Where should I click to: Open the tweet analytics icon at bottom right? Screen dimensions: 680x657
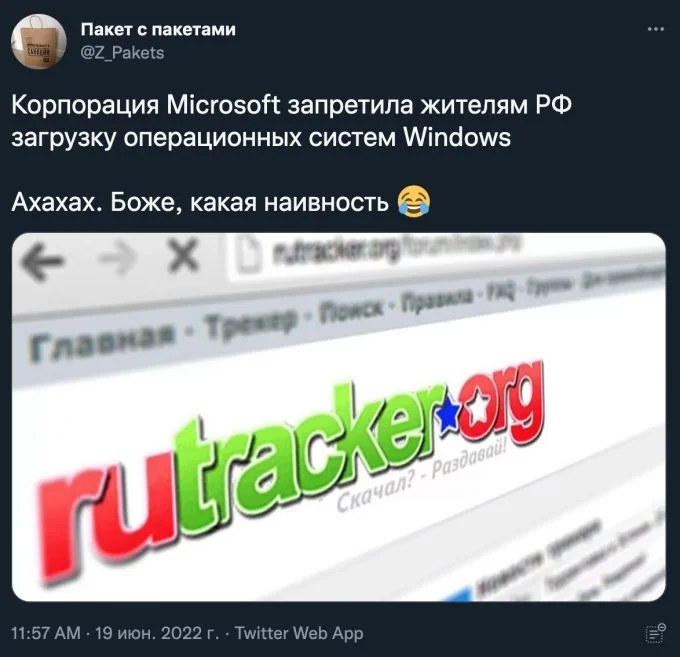[x=655, y=634]
